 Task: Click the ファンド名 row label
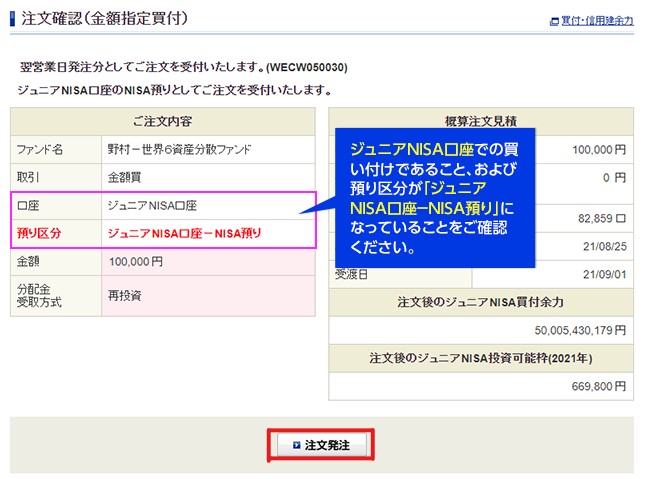[40, 149]
